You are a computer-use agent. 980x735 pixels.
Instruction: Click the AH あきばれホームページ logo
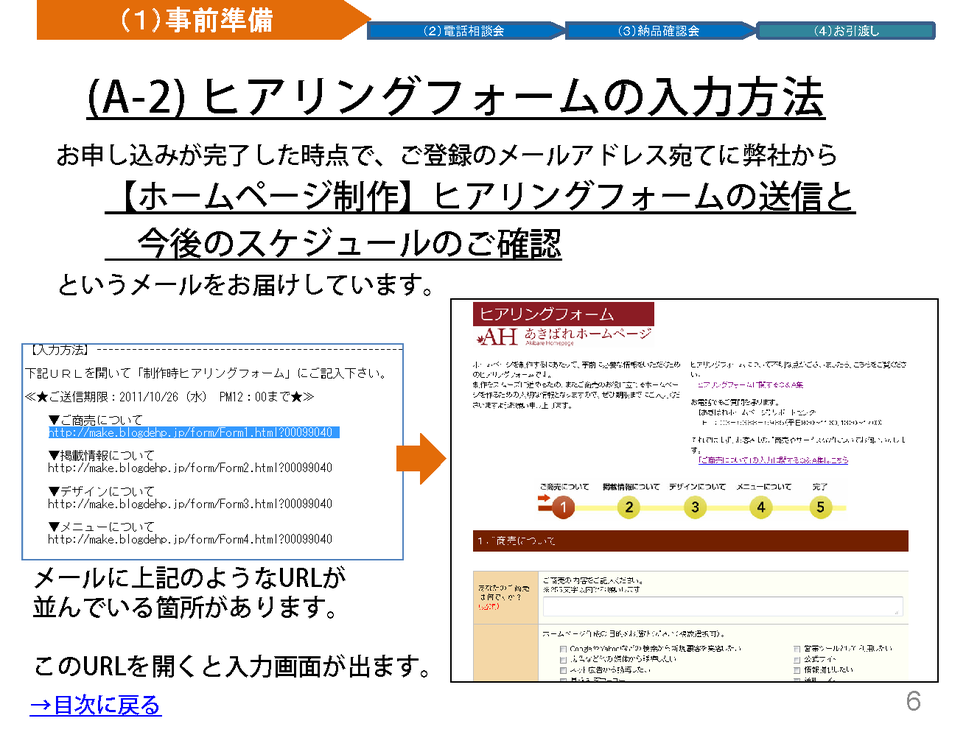[x=565, y=335]
